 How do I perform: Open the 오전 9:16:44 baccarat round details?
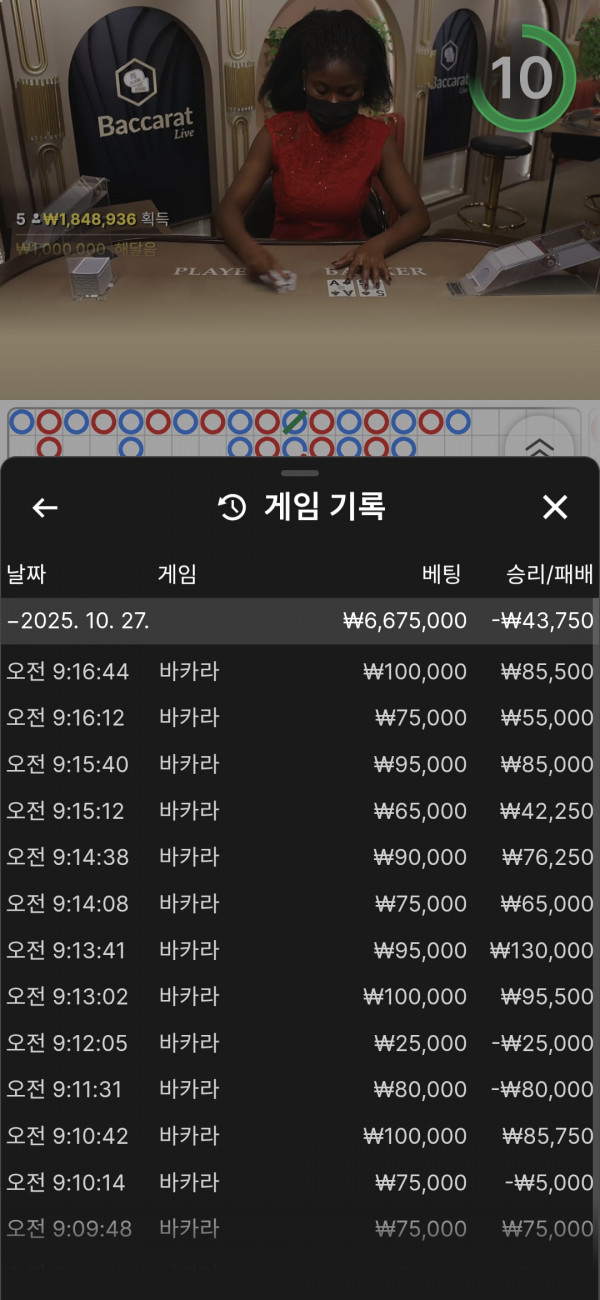300,672
